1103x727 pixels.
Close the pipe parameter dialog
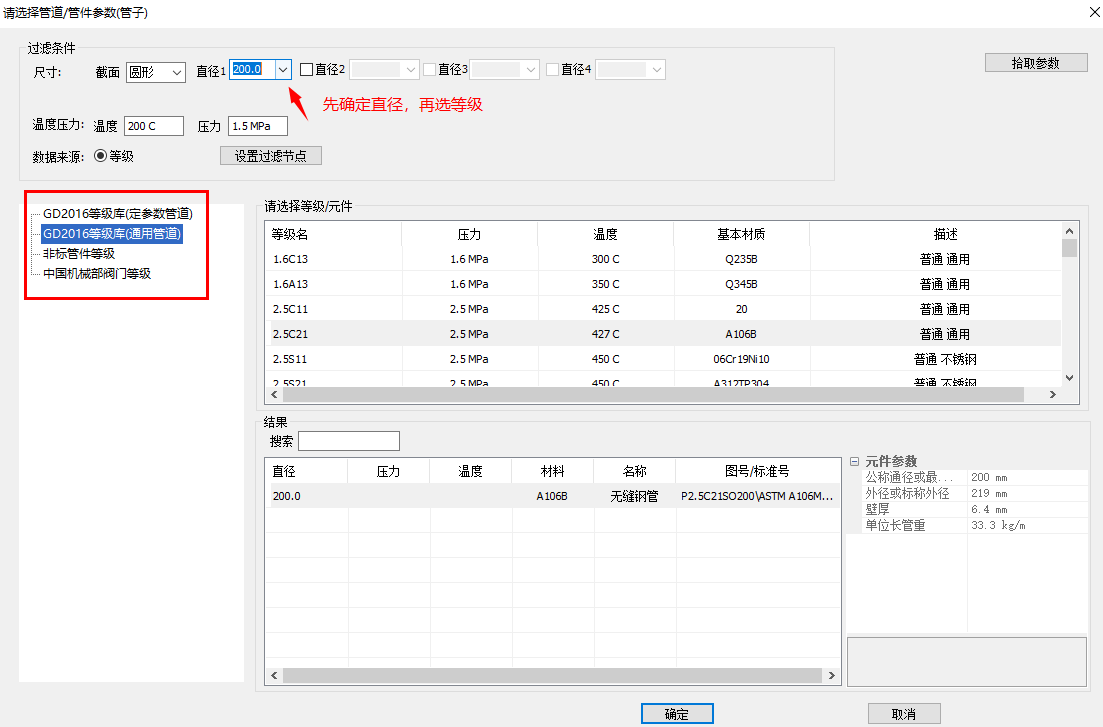pyautogui.click(x=1089, y=12)
